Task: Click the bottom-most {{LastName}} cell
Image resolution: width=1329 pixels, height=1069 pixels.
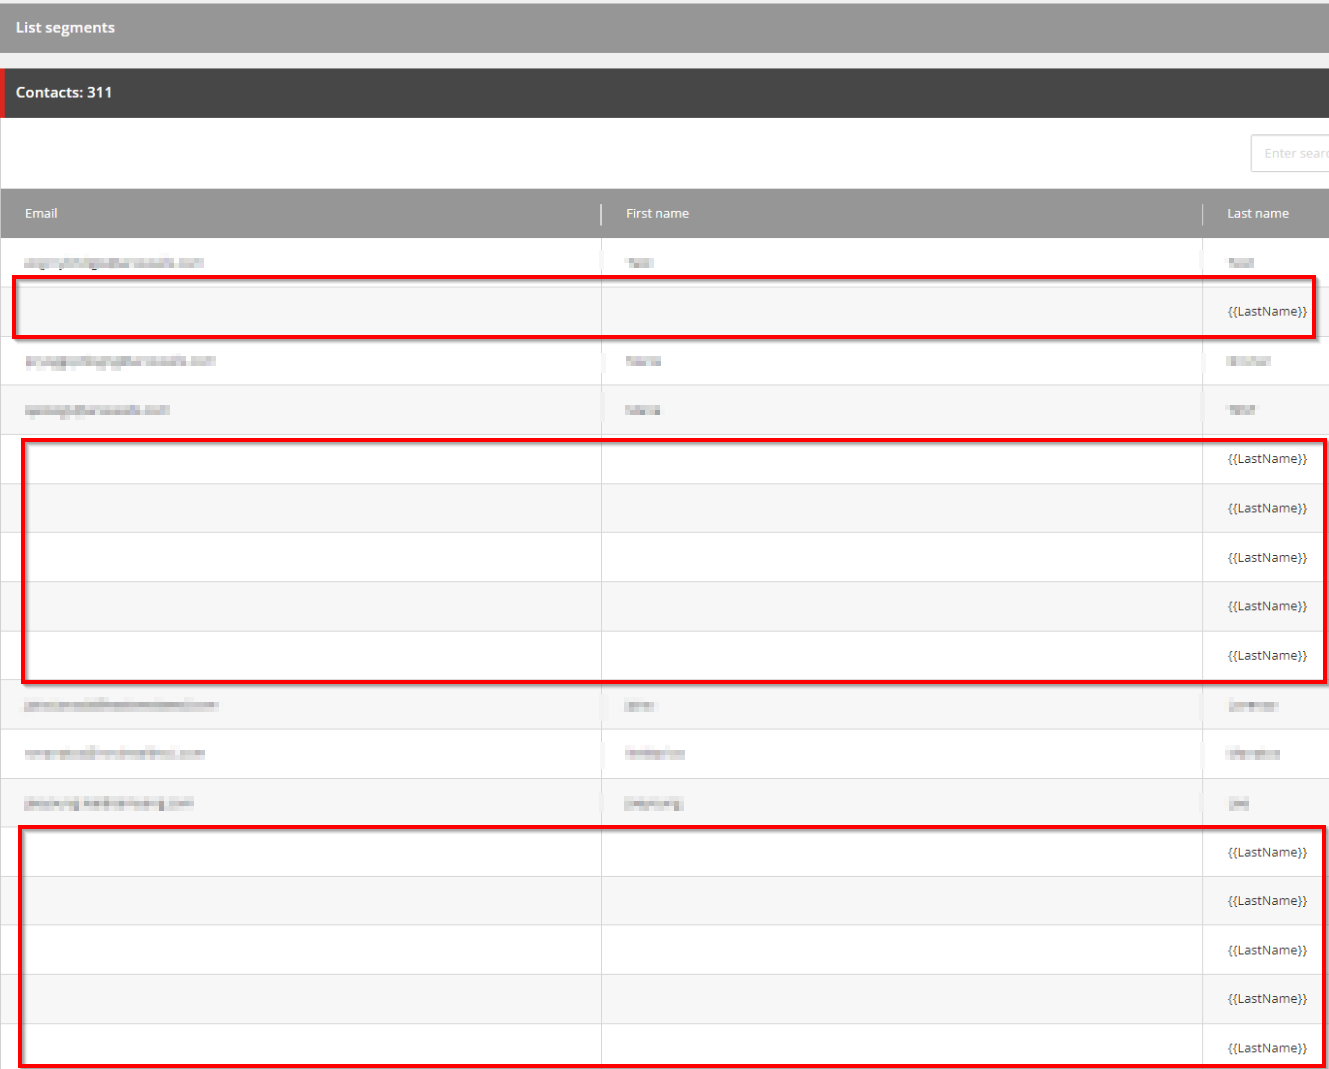Action: [x=1265, y=1047]
